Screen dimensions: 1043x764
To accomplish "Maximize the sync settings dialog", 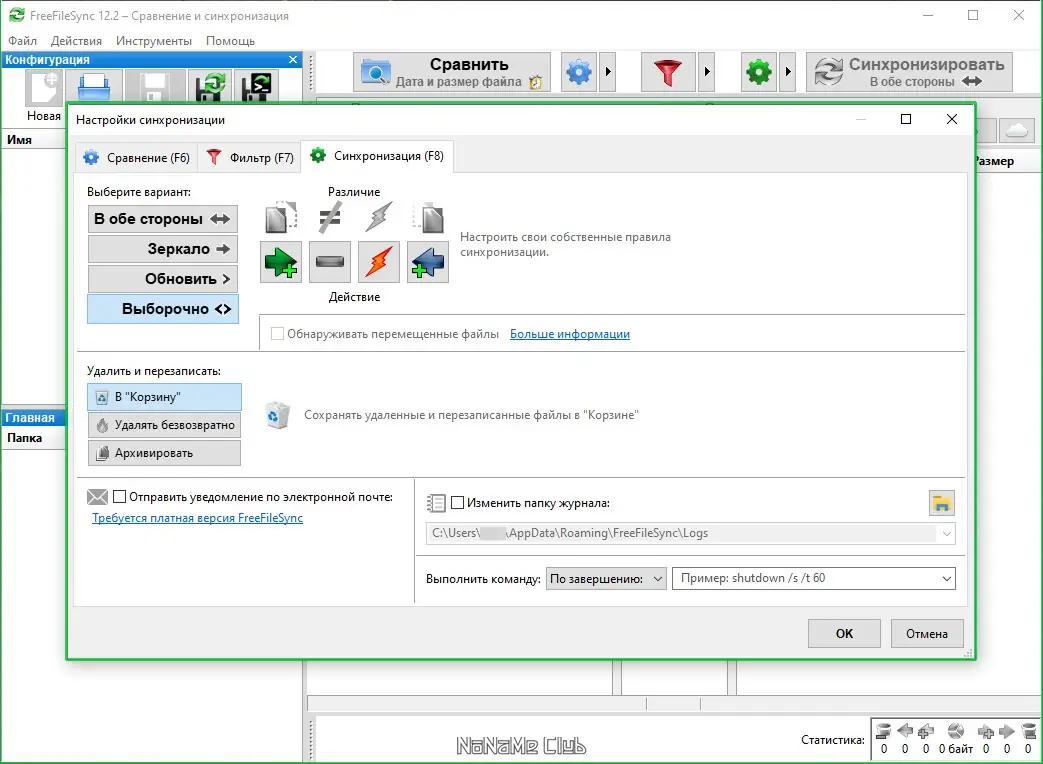I will tap(905, 119).
